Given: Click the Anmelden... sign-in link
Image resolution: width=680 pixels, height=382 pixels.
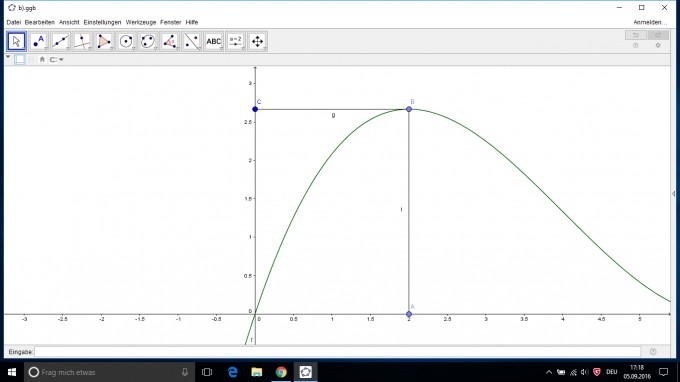Looking at the screenshot, I should (650, 22).
